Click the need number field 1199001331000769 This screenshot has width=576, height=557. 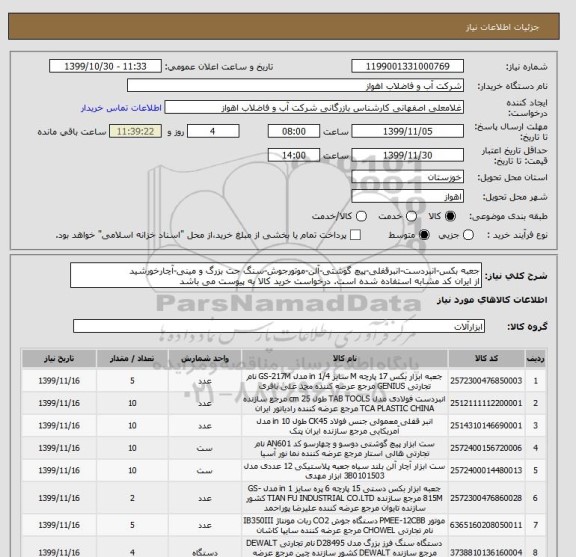pyautogui.click(x=407, y=67)
